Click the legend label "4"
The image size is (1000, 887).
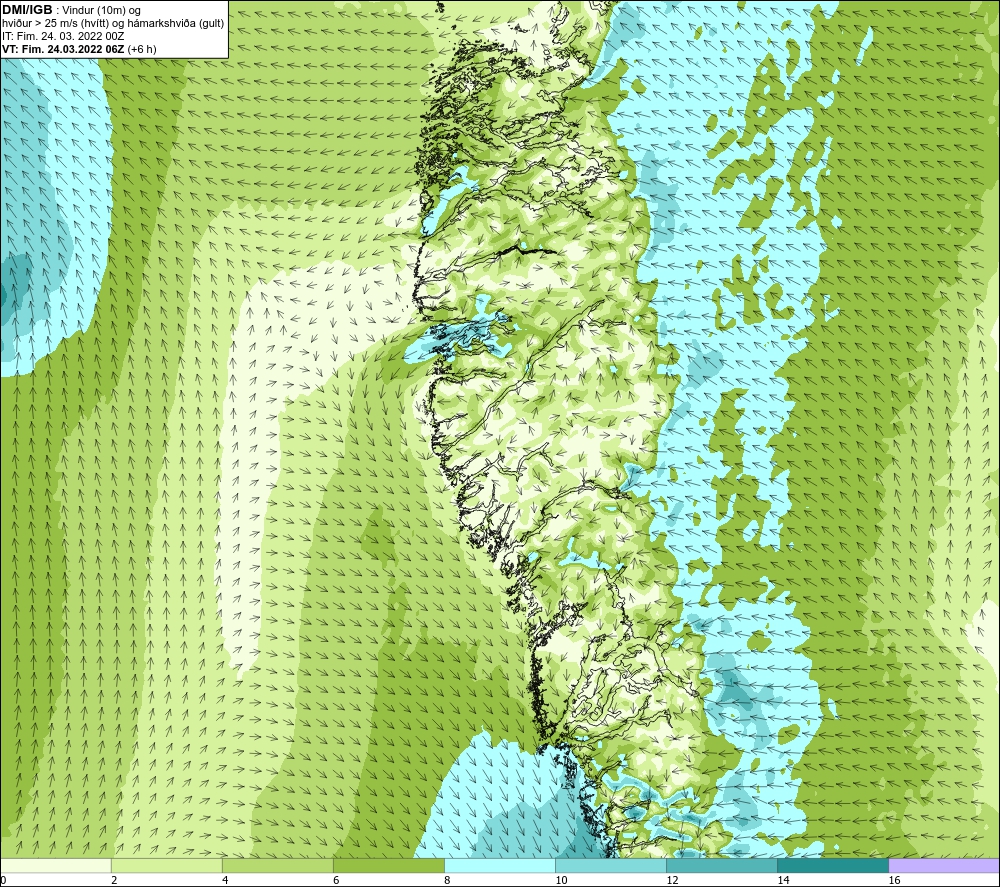pyautogui.click(x=225, y=881)
